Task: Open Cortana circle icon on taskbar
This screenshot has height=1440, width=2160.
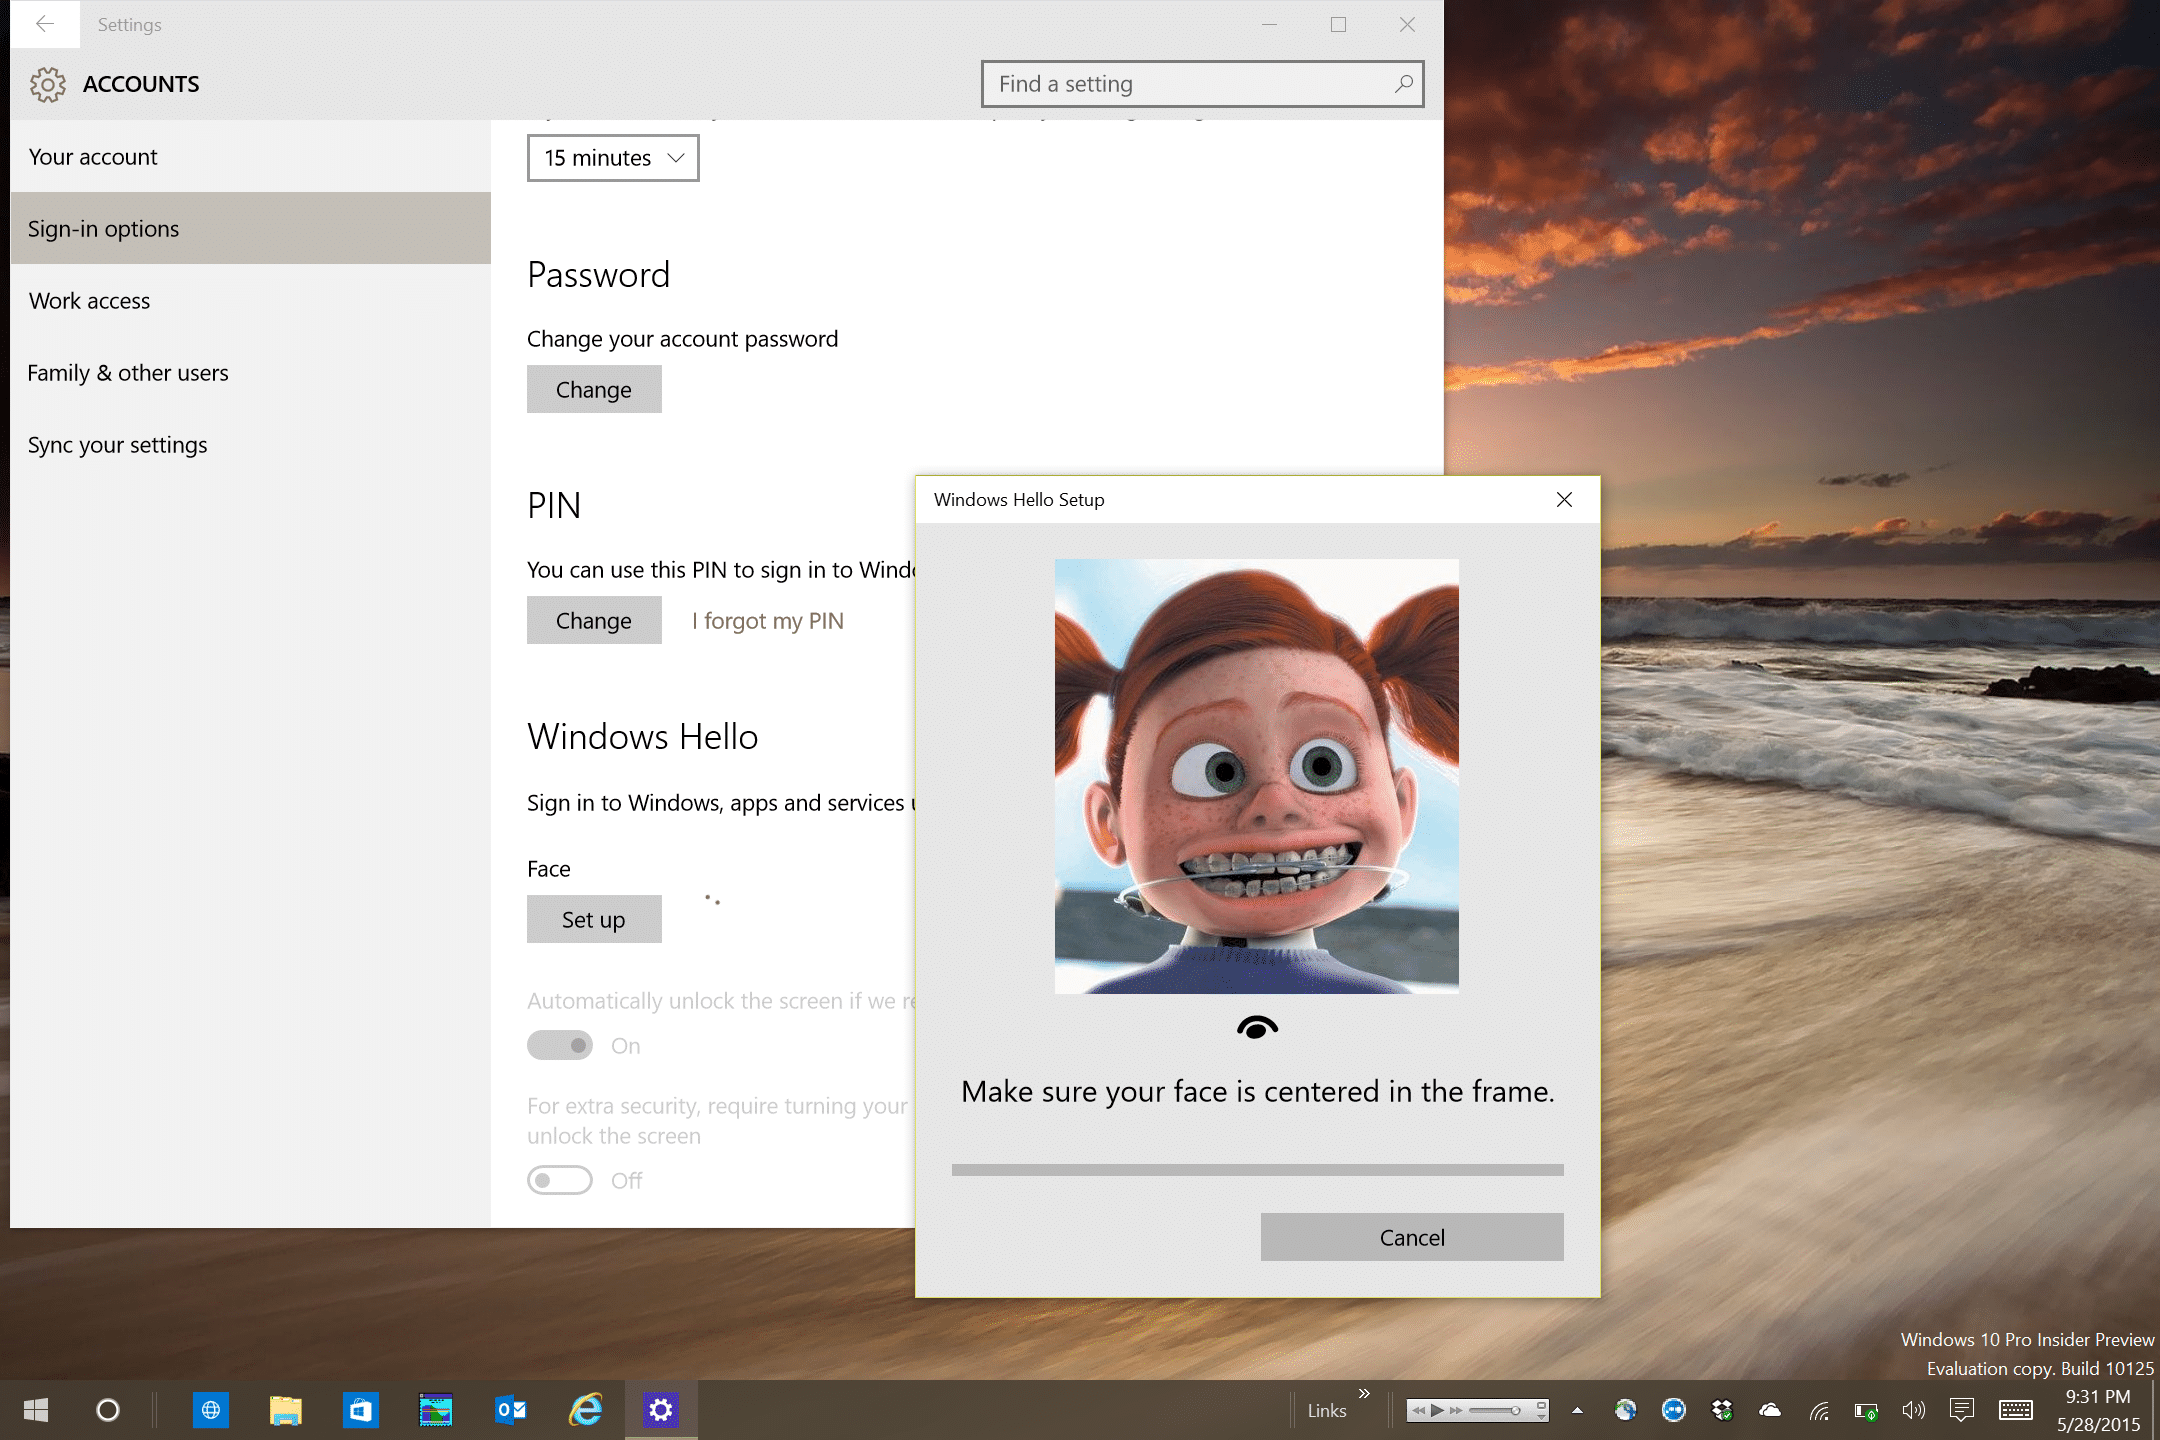Action: tap(108, 1410)
